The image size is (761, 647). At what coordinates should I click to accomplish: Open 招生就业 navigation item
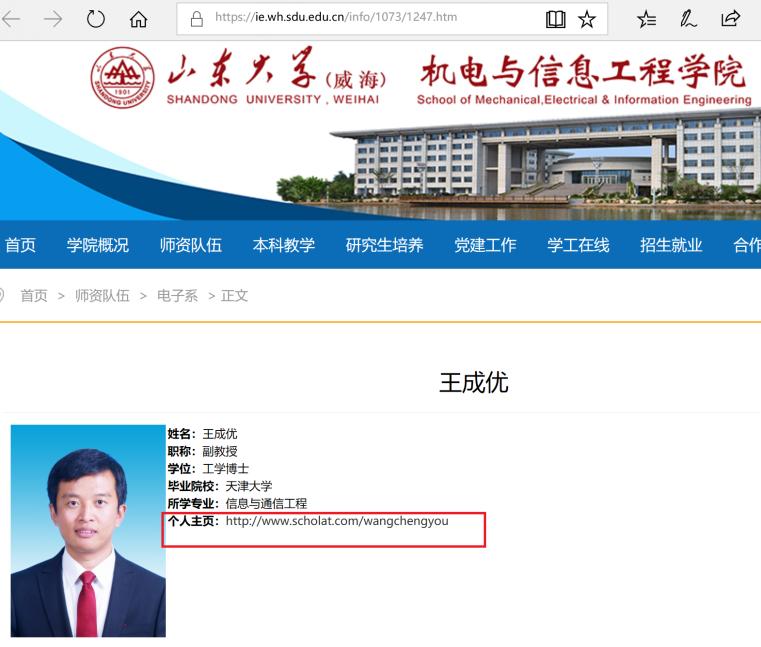click(671, 245)
